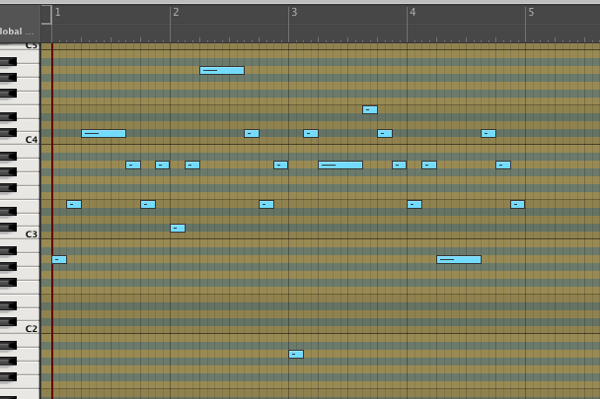The image size is (600, 399).
Task: Click the Global tracks label
Action: [x=16, y=31]
